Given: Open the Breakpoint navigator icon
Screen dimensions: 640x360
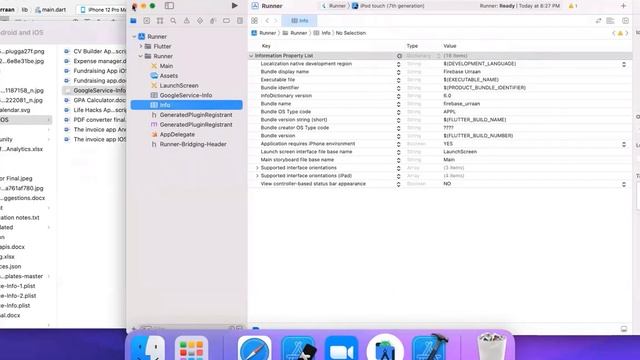Looking at the screenshot, I should click(226, 21).
